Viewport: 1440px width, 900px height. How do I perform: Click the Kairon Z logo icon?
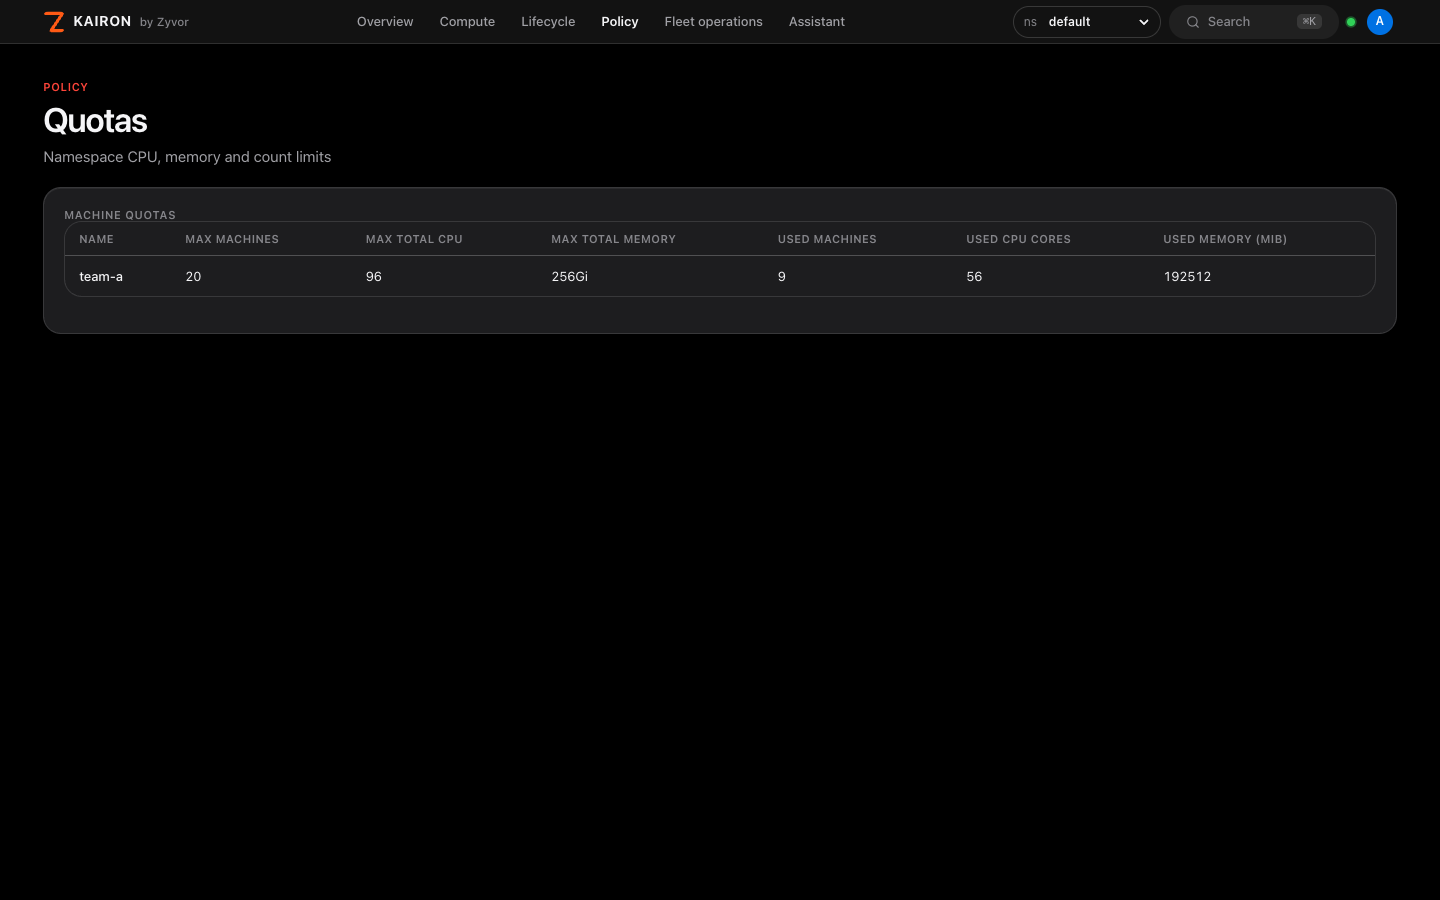click(x=54, y=22)
